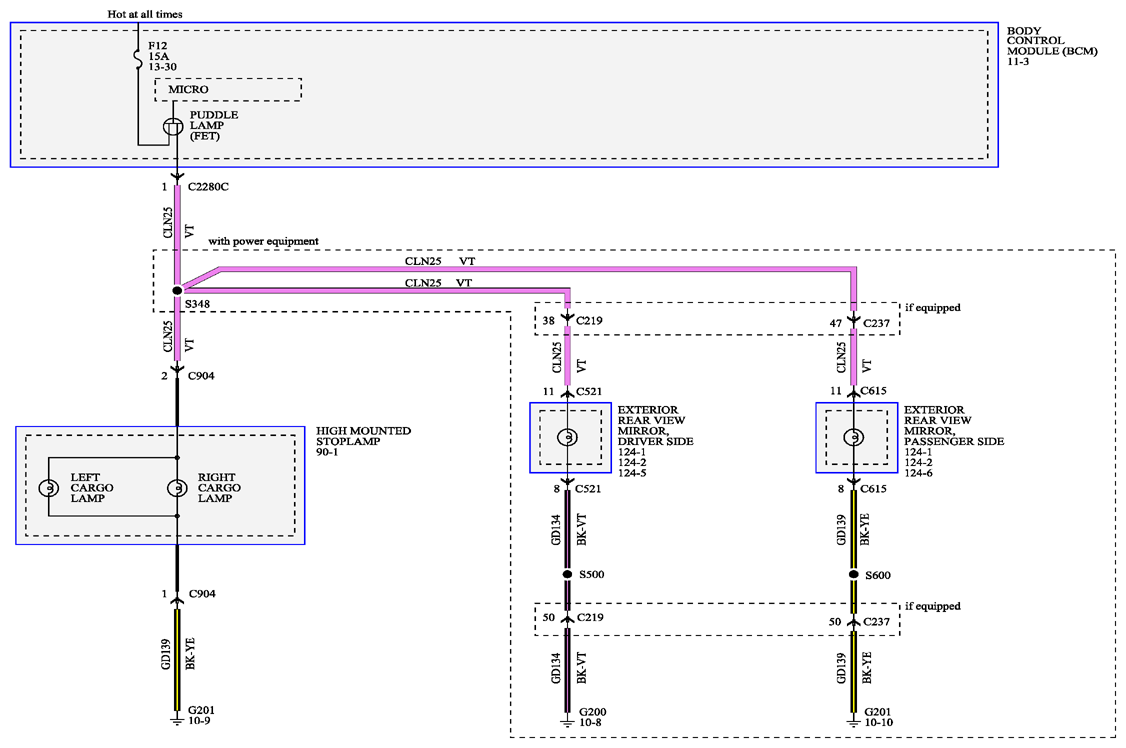Click the Right Cargo Lamp bulb symbol
Viewport: 1126px width, 748px height.
(177, 488)
